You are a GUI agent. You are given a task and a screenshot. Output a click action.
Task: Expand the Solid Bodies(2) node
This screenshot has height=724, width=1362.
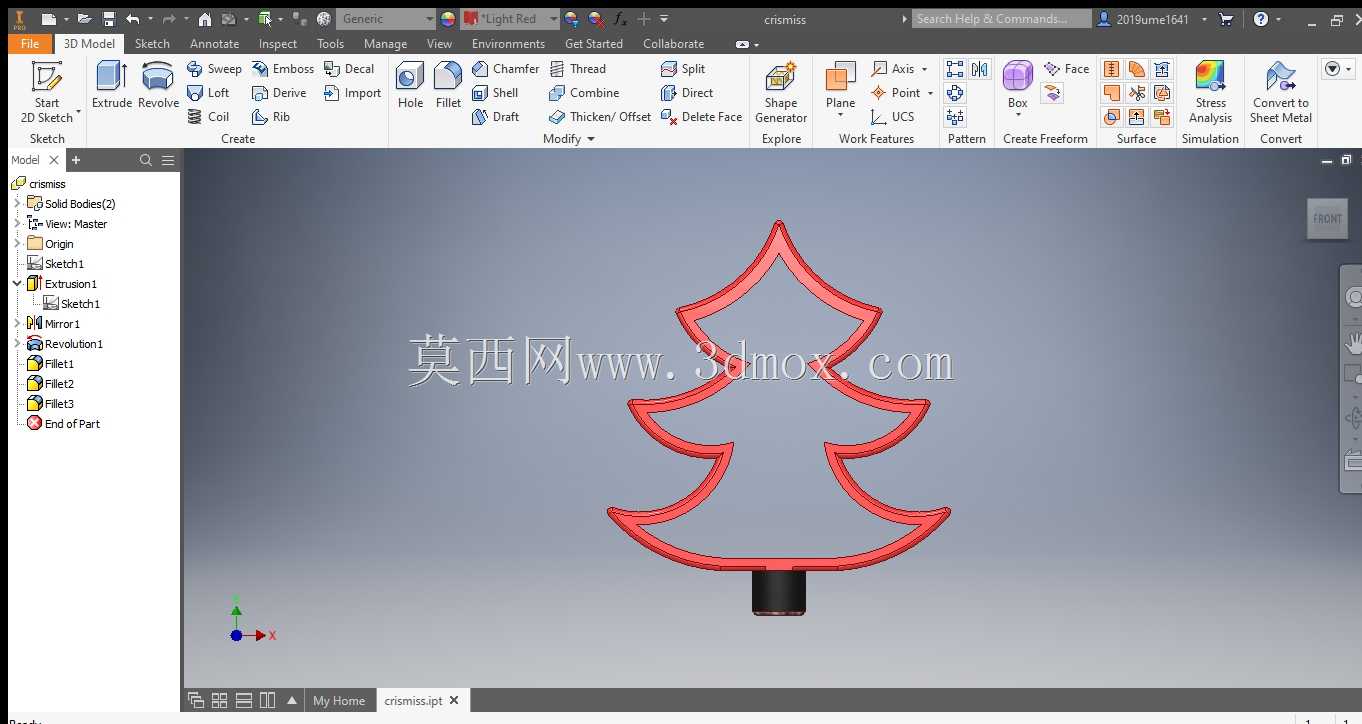(17, 204)
